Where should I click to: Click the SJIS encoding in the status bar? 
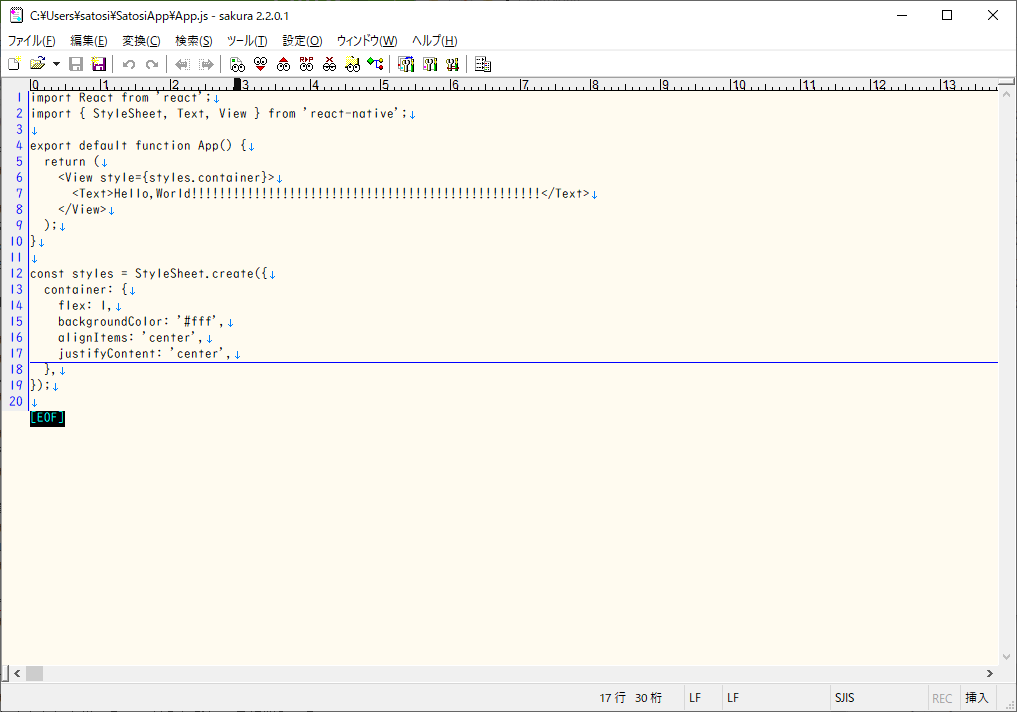click(x=844, y=698)
